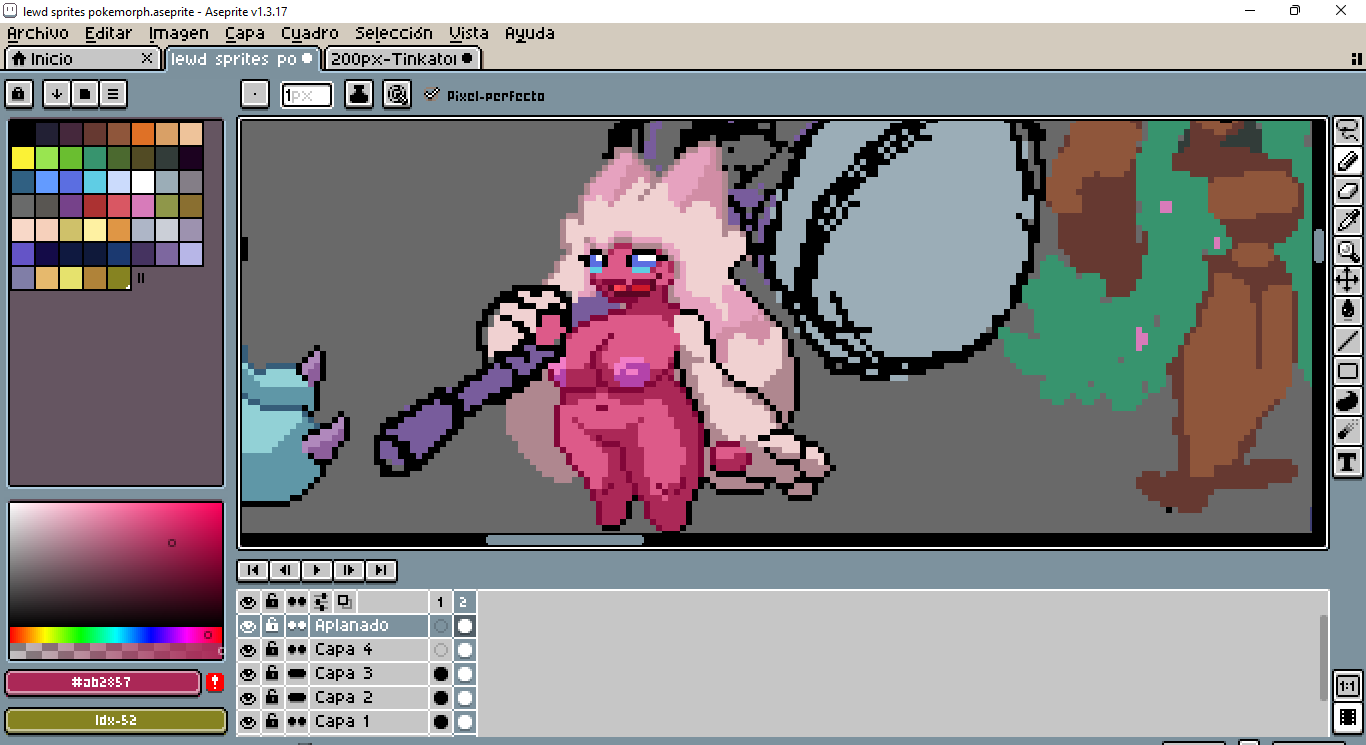Viewport: 1366px width, 745px height.
Task: Open the Archivo menu
Action: point(38,33)
